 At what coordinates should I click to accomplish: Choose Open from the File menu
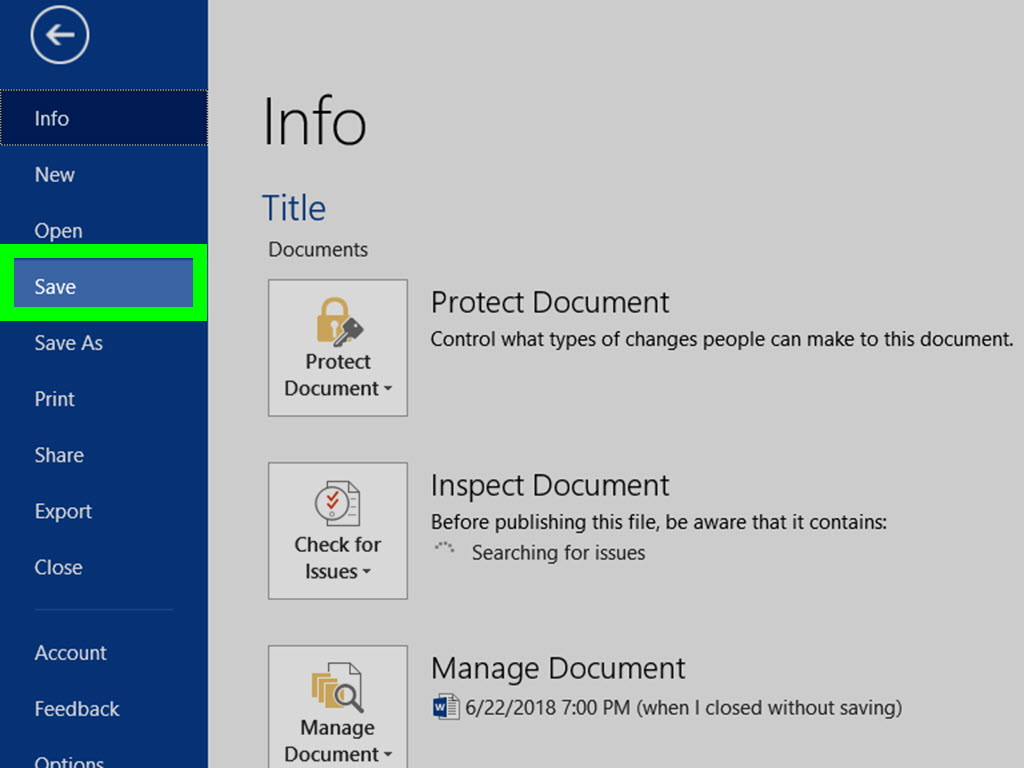coord(104,231)
